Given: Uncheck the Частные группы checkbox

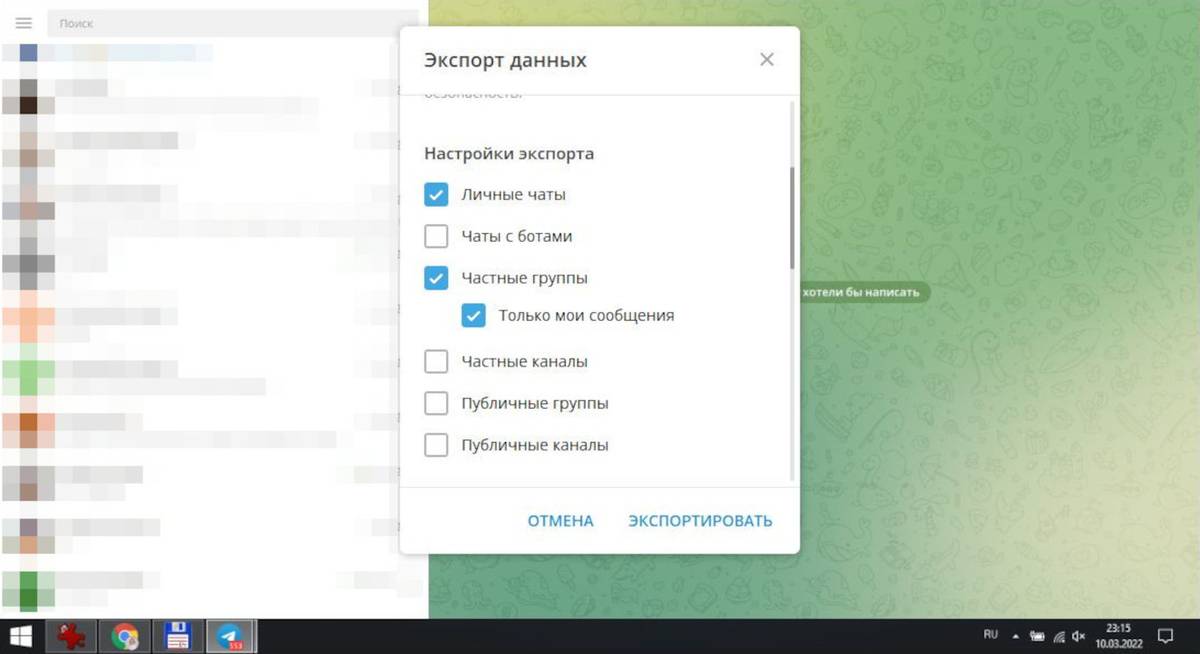Looking at the screenshot, I should (x=436, y=278).
